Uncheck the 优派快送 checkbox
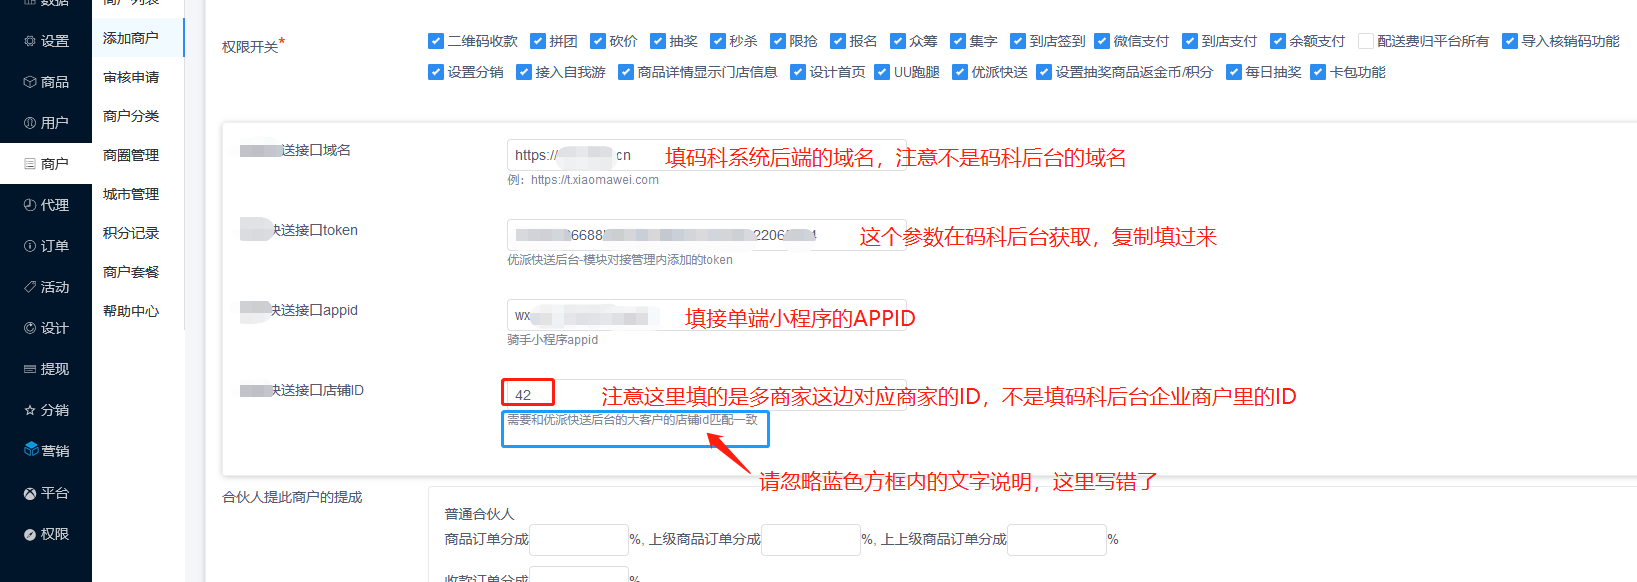The image size is (1637, 582). (x=960, y=72)
